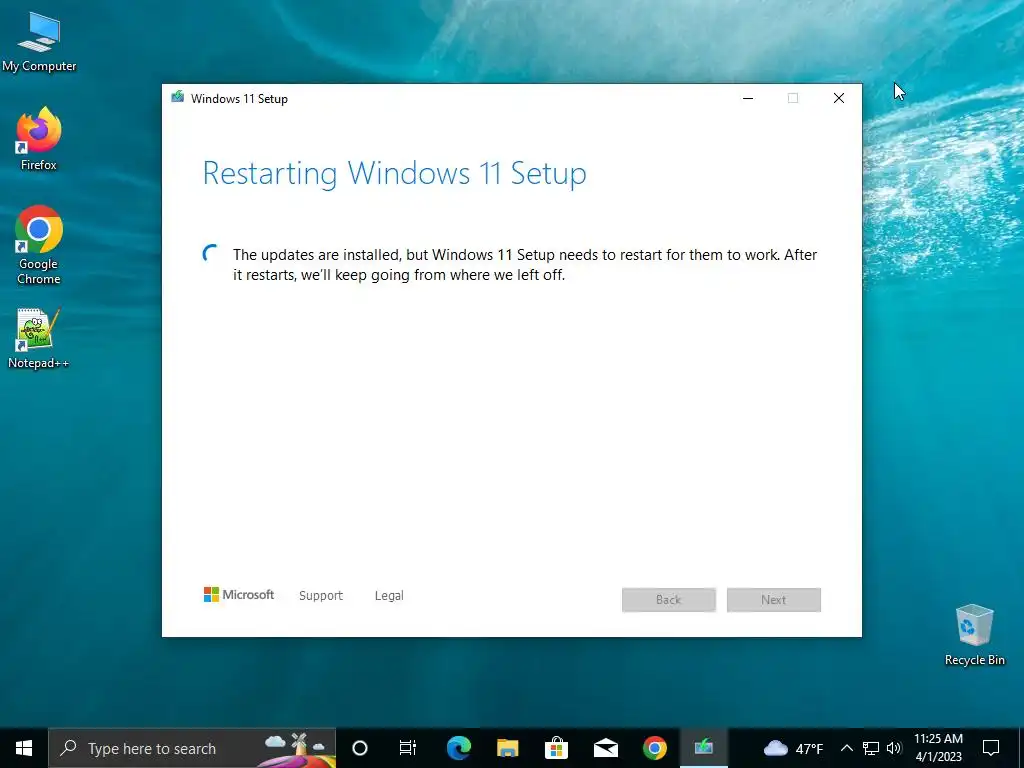Click the Restarting Windows 11 Setup heading
1024x768 pixels.
point(394,174)
